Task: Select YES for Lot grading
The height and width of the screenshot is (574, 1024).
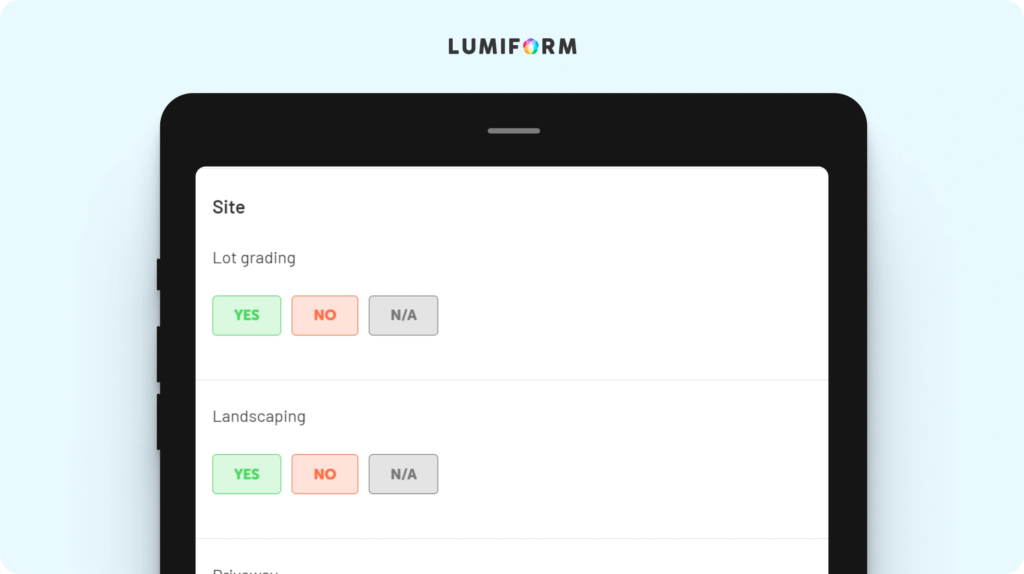Action: pyautogui.click(x=247, y=315)
